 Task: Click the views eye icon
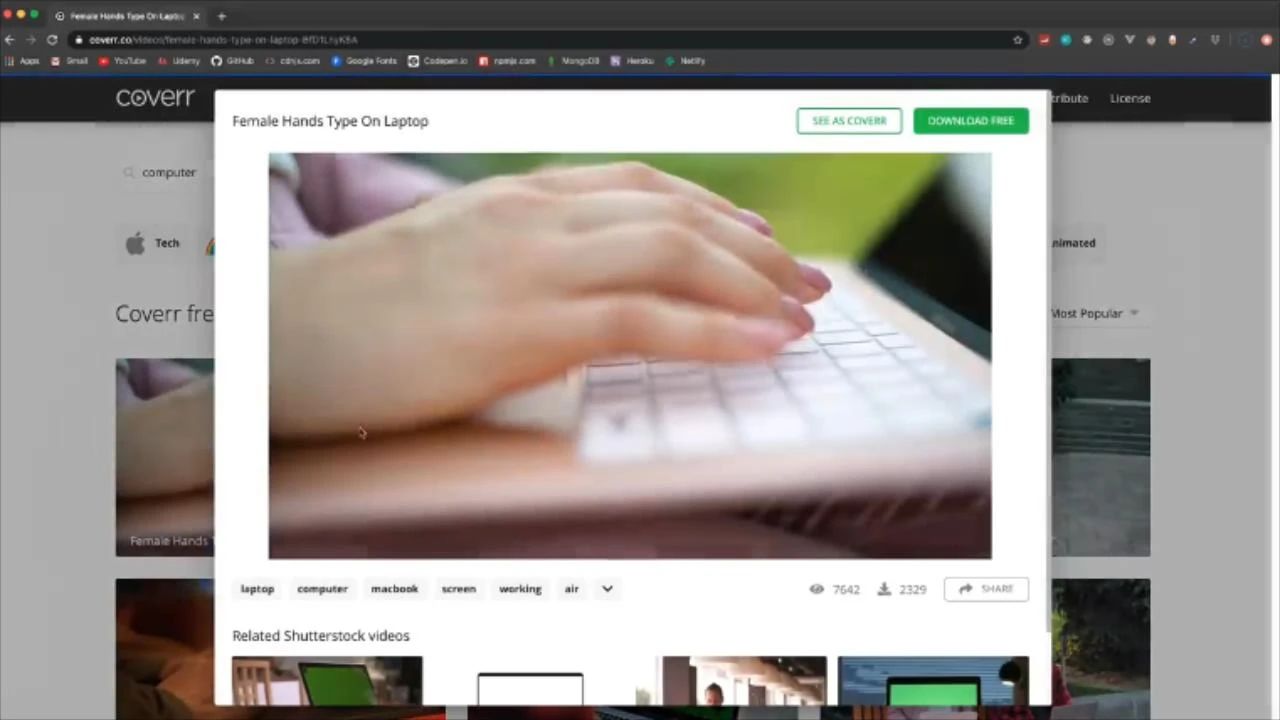tap(816, 589)
